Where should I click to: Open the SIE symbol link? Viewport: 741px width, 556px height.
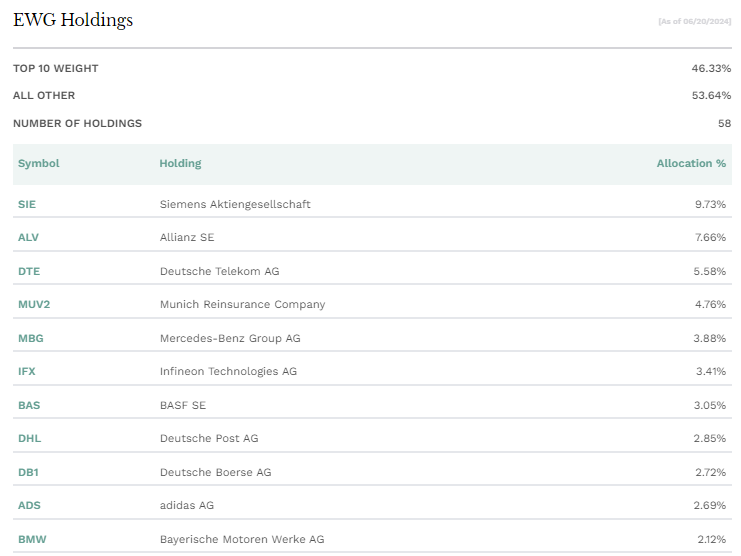click(x=27, y=204)
